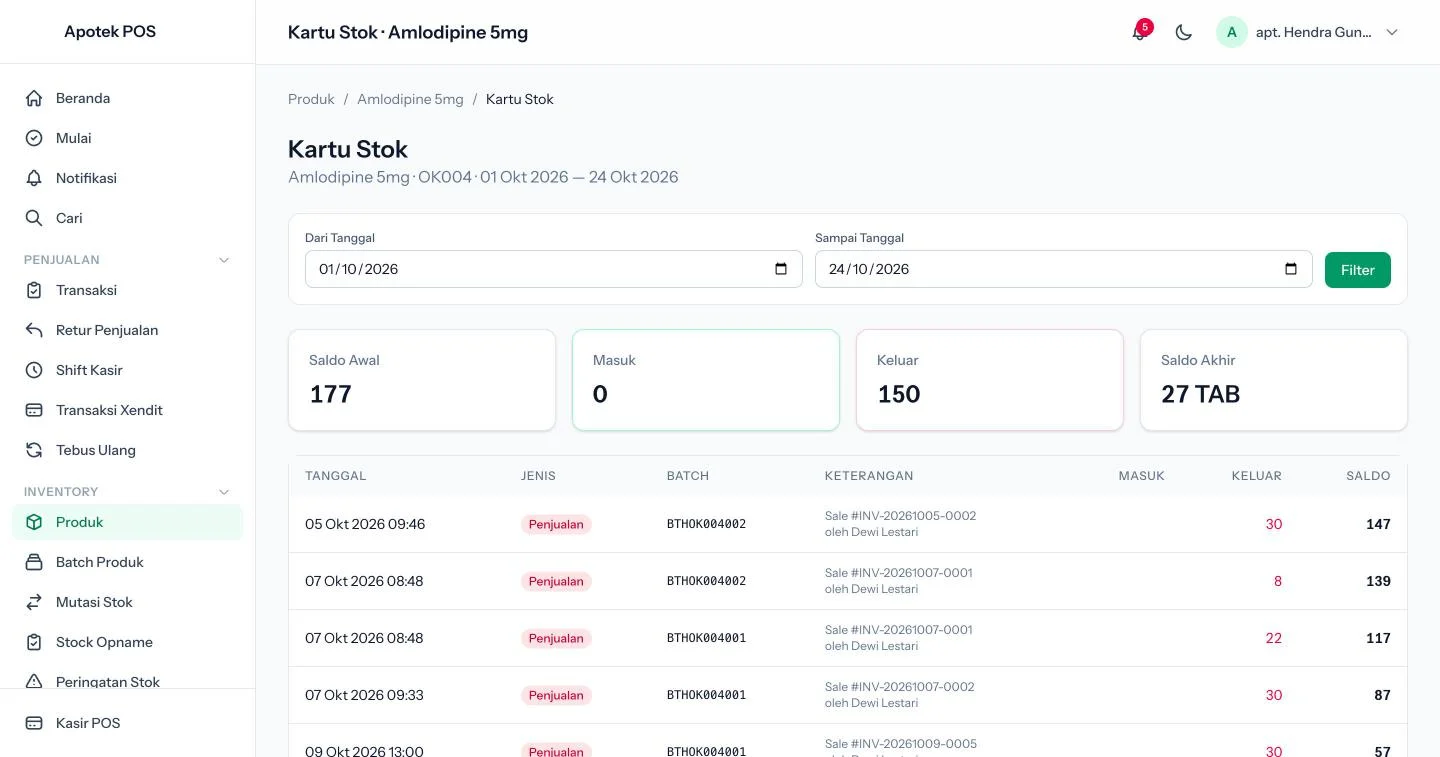The height and width of the screenshot is (757, 1440).
Task: Click the Kasir POS card icon
Action: point(34,723)
